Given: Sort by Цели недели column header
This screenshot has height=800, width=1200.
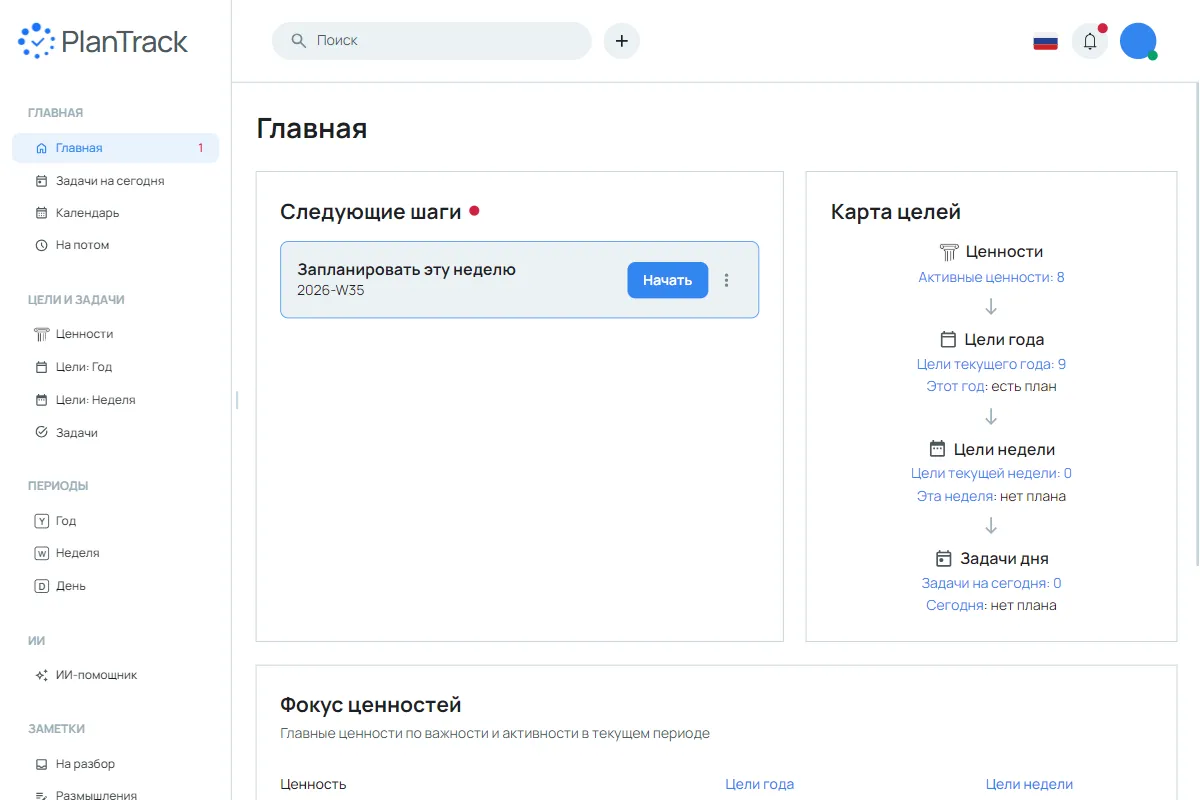Looking at the screenshot, I should tap(1029, 784).
